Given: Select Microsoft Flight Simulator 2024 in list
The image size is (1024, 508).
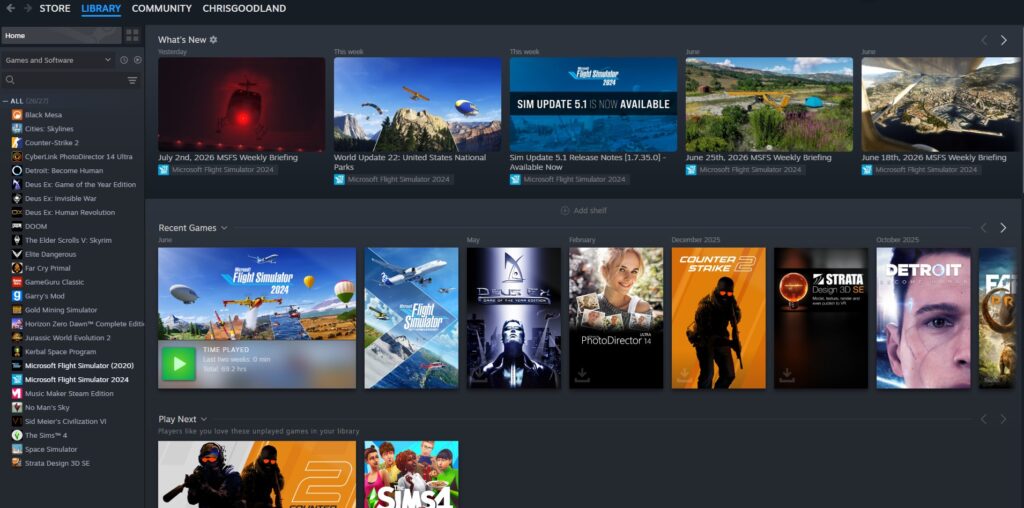Looking at the screenshot, I should click(x=76, y=379).
